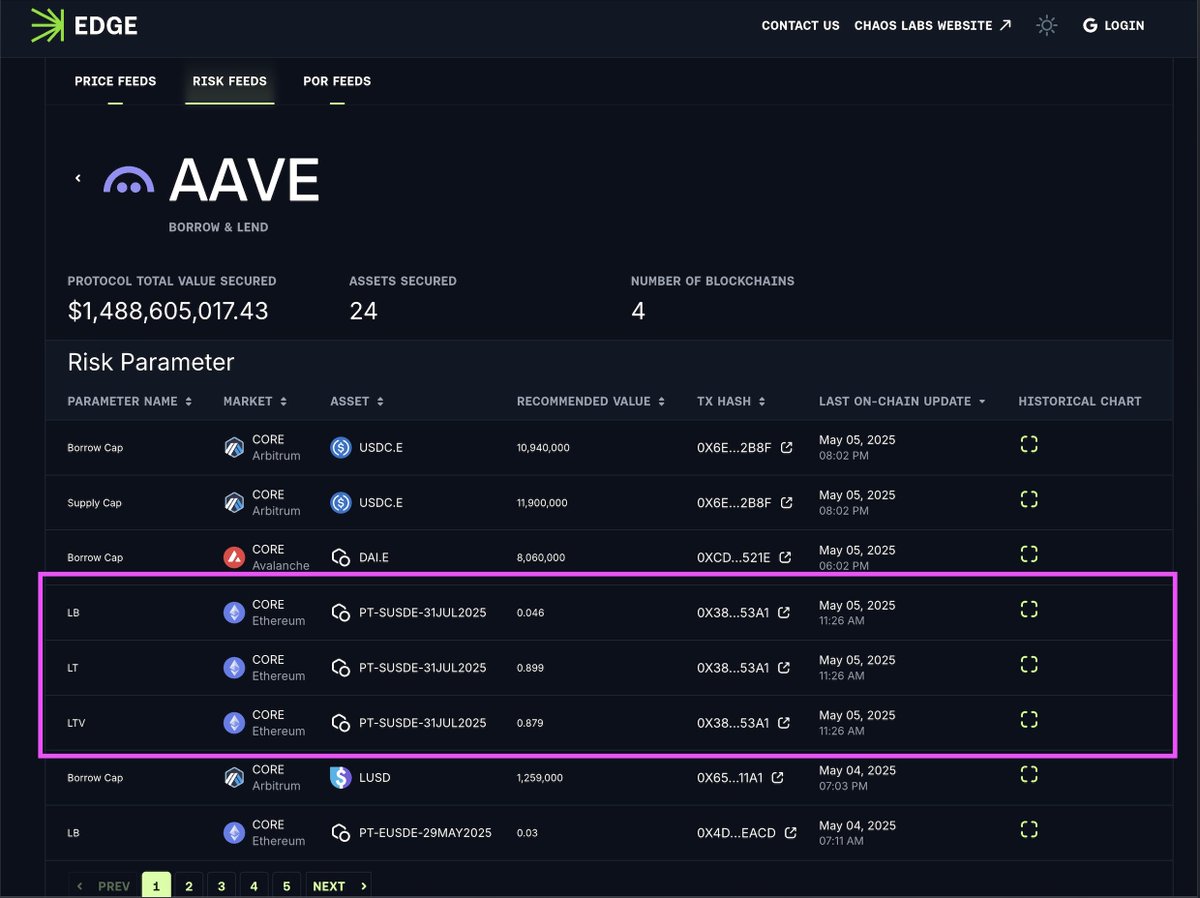This screenshot has height=898, width=1200.
Task: Click asset name DAI.E
Action: point(376,558)
